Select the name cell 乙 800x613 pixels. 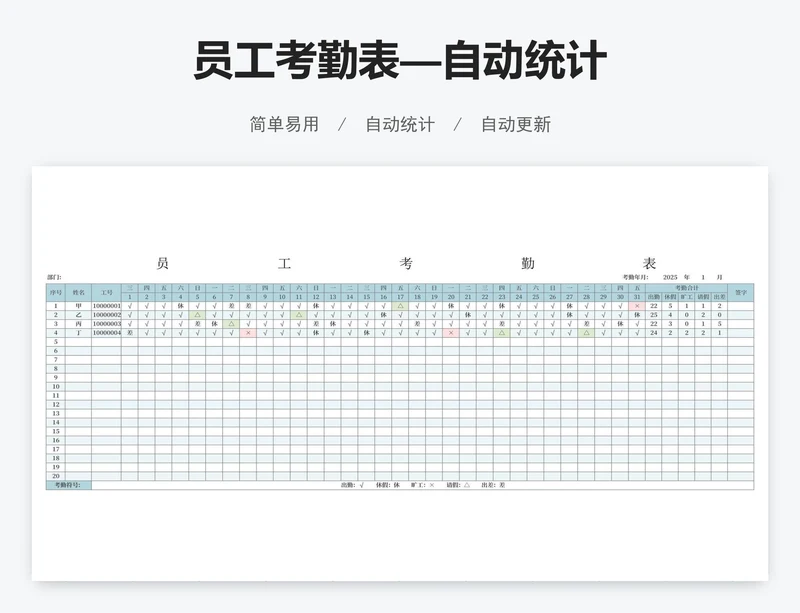pyautogui.click(x=79, y=315)
